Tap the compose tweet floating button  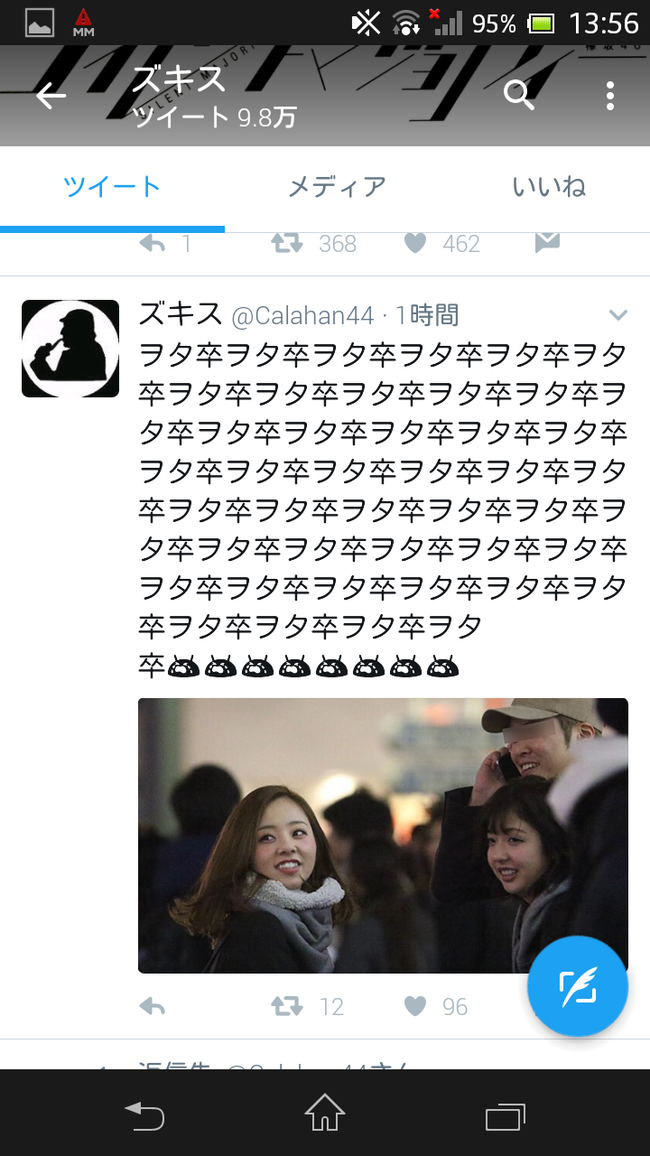pyautogui.click(x=577, y=986)
